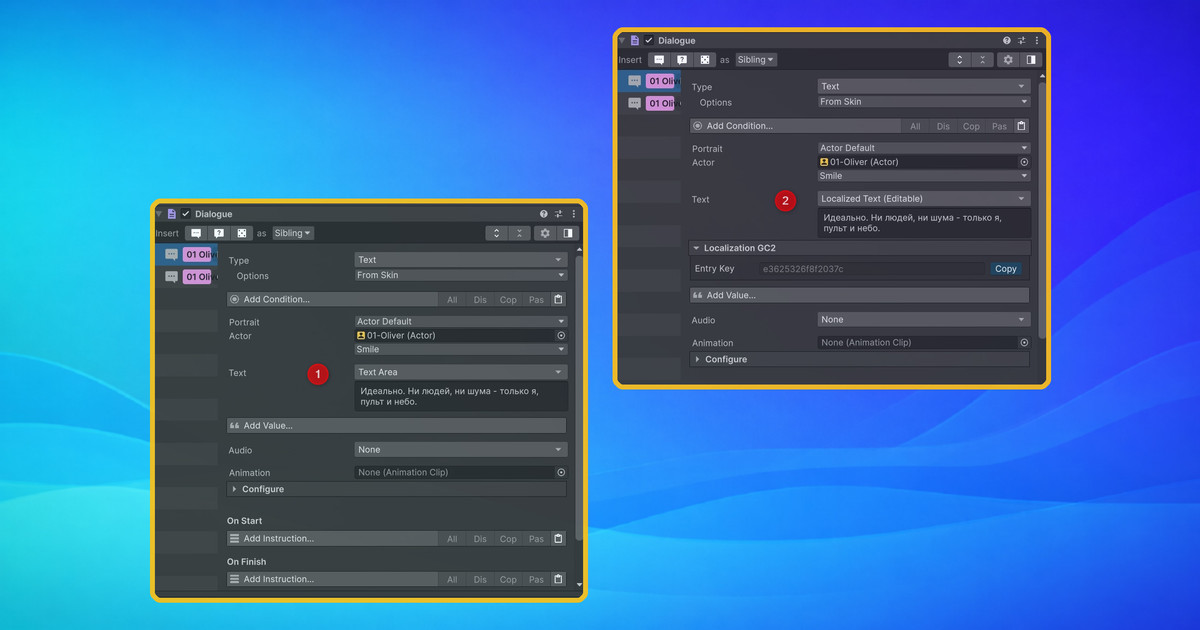
Task: Insert a text node in left Dialogue panel
Action: 196,233
